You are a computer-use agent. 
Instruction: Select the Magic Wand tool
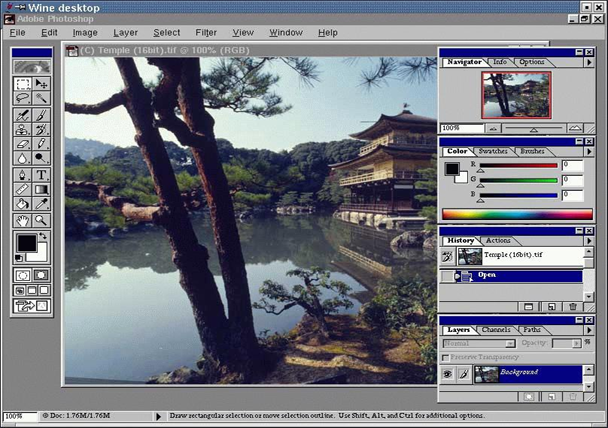click(x=41, y=98)
